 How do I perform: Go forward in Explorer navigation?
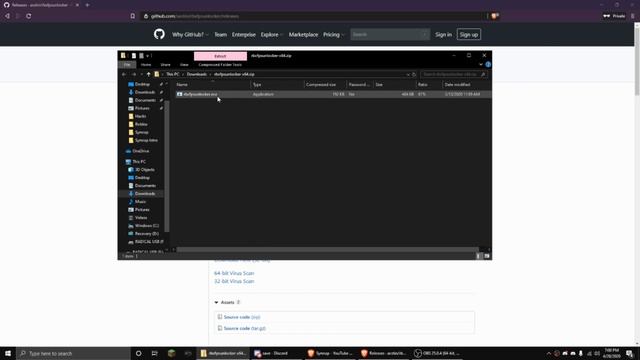[134, 74]
